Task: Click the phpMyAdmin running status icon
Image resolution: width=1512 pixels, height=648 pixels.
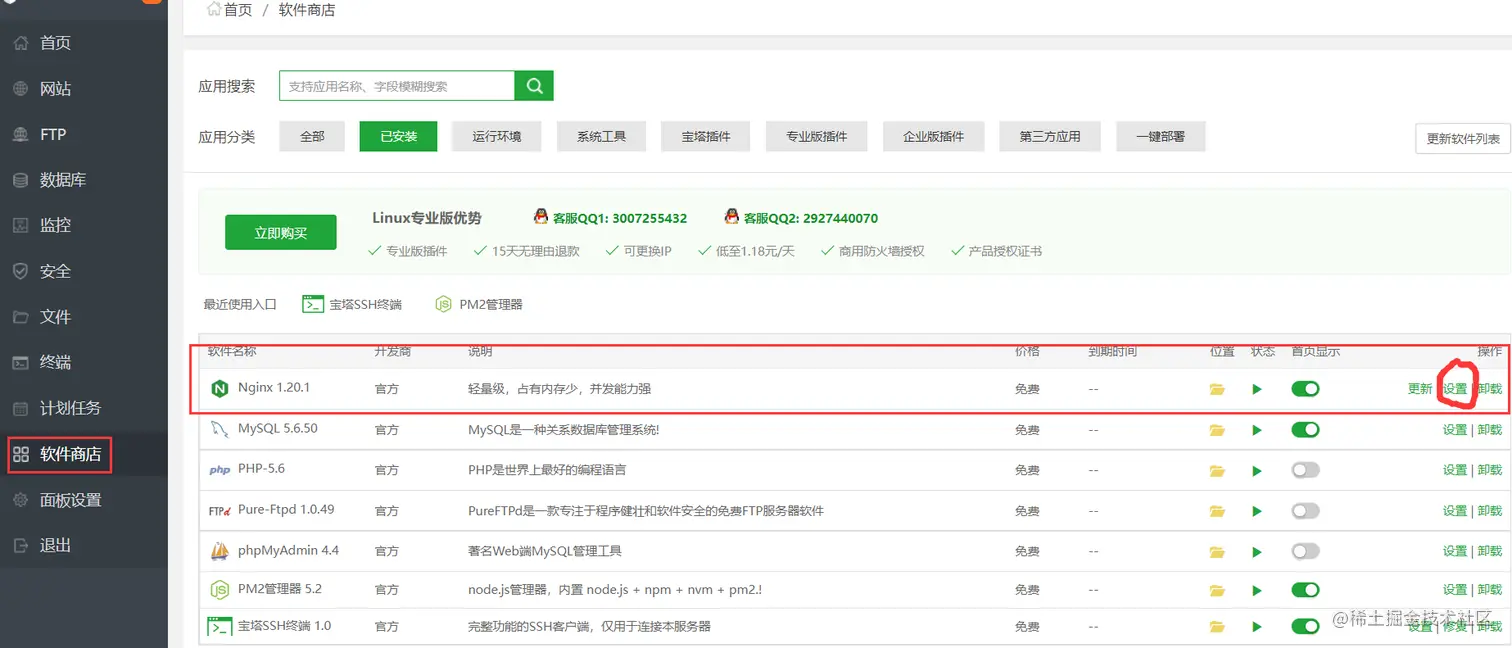Action: point(1258,551)
